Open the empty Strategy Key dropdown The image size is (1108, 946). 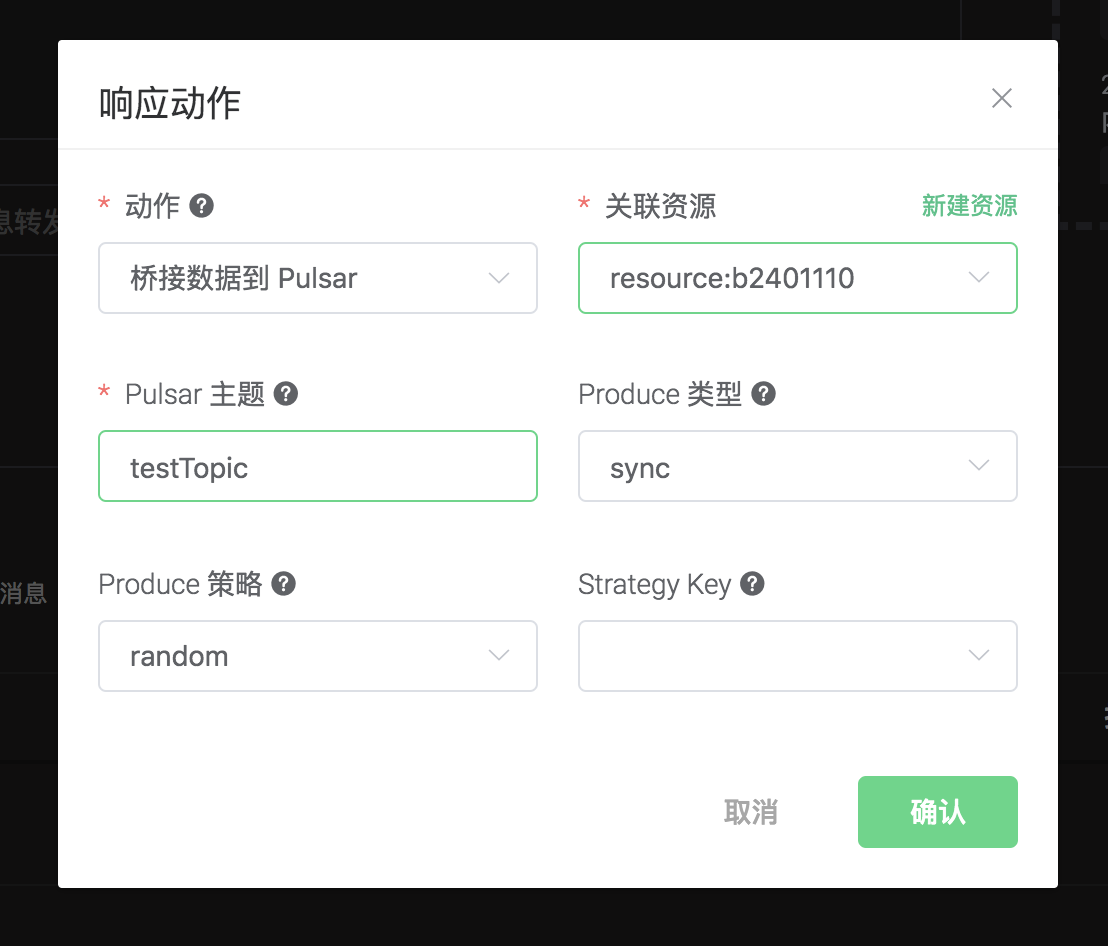tap(797, 656)
